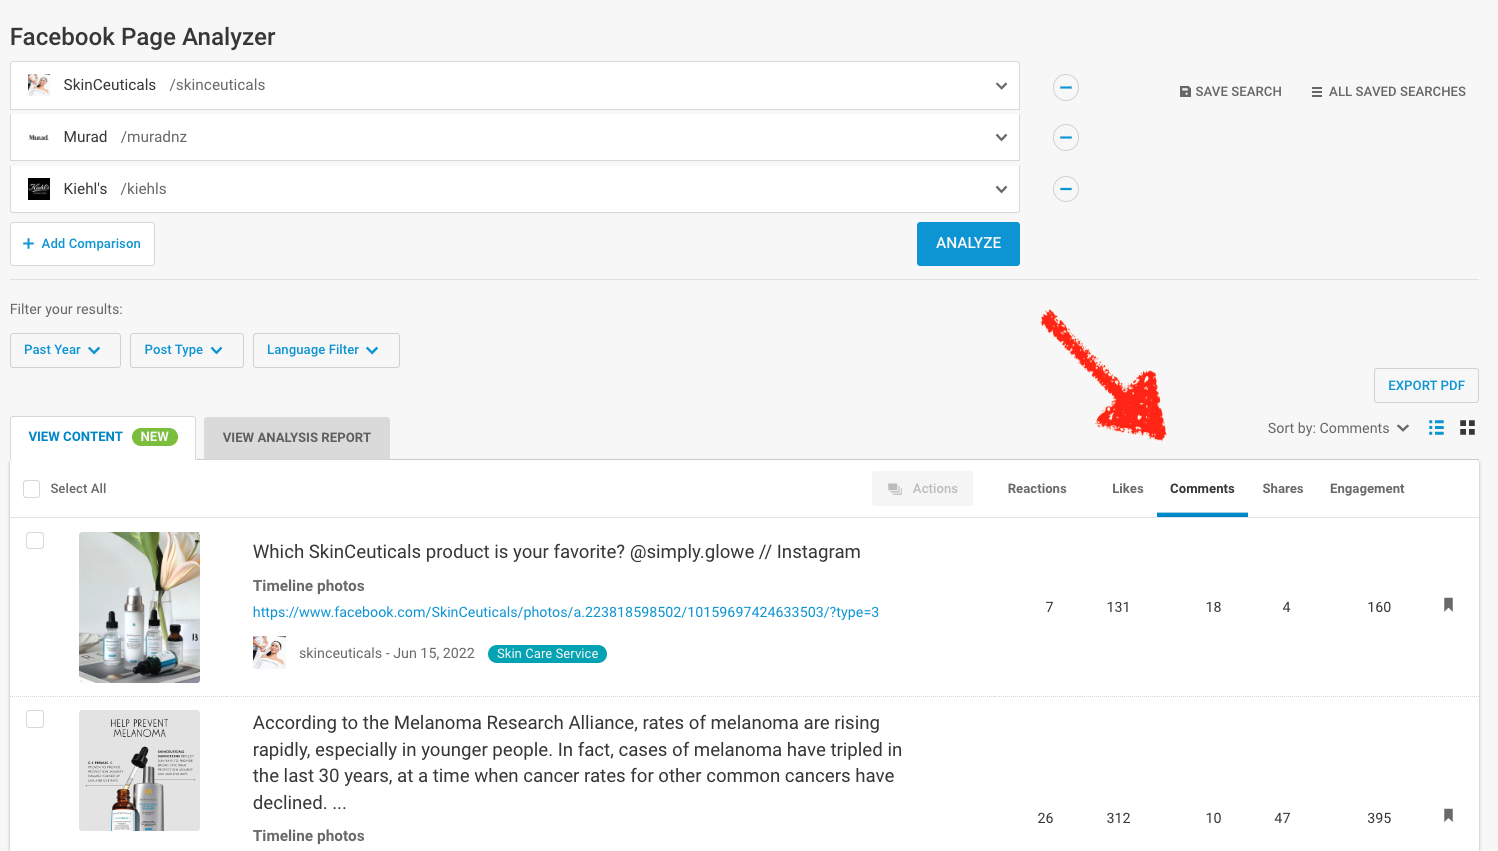Remove the Murad page comparison
This screenshot has height=851, width=1498.
point(1065,137)
